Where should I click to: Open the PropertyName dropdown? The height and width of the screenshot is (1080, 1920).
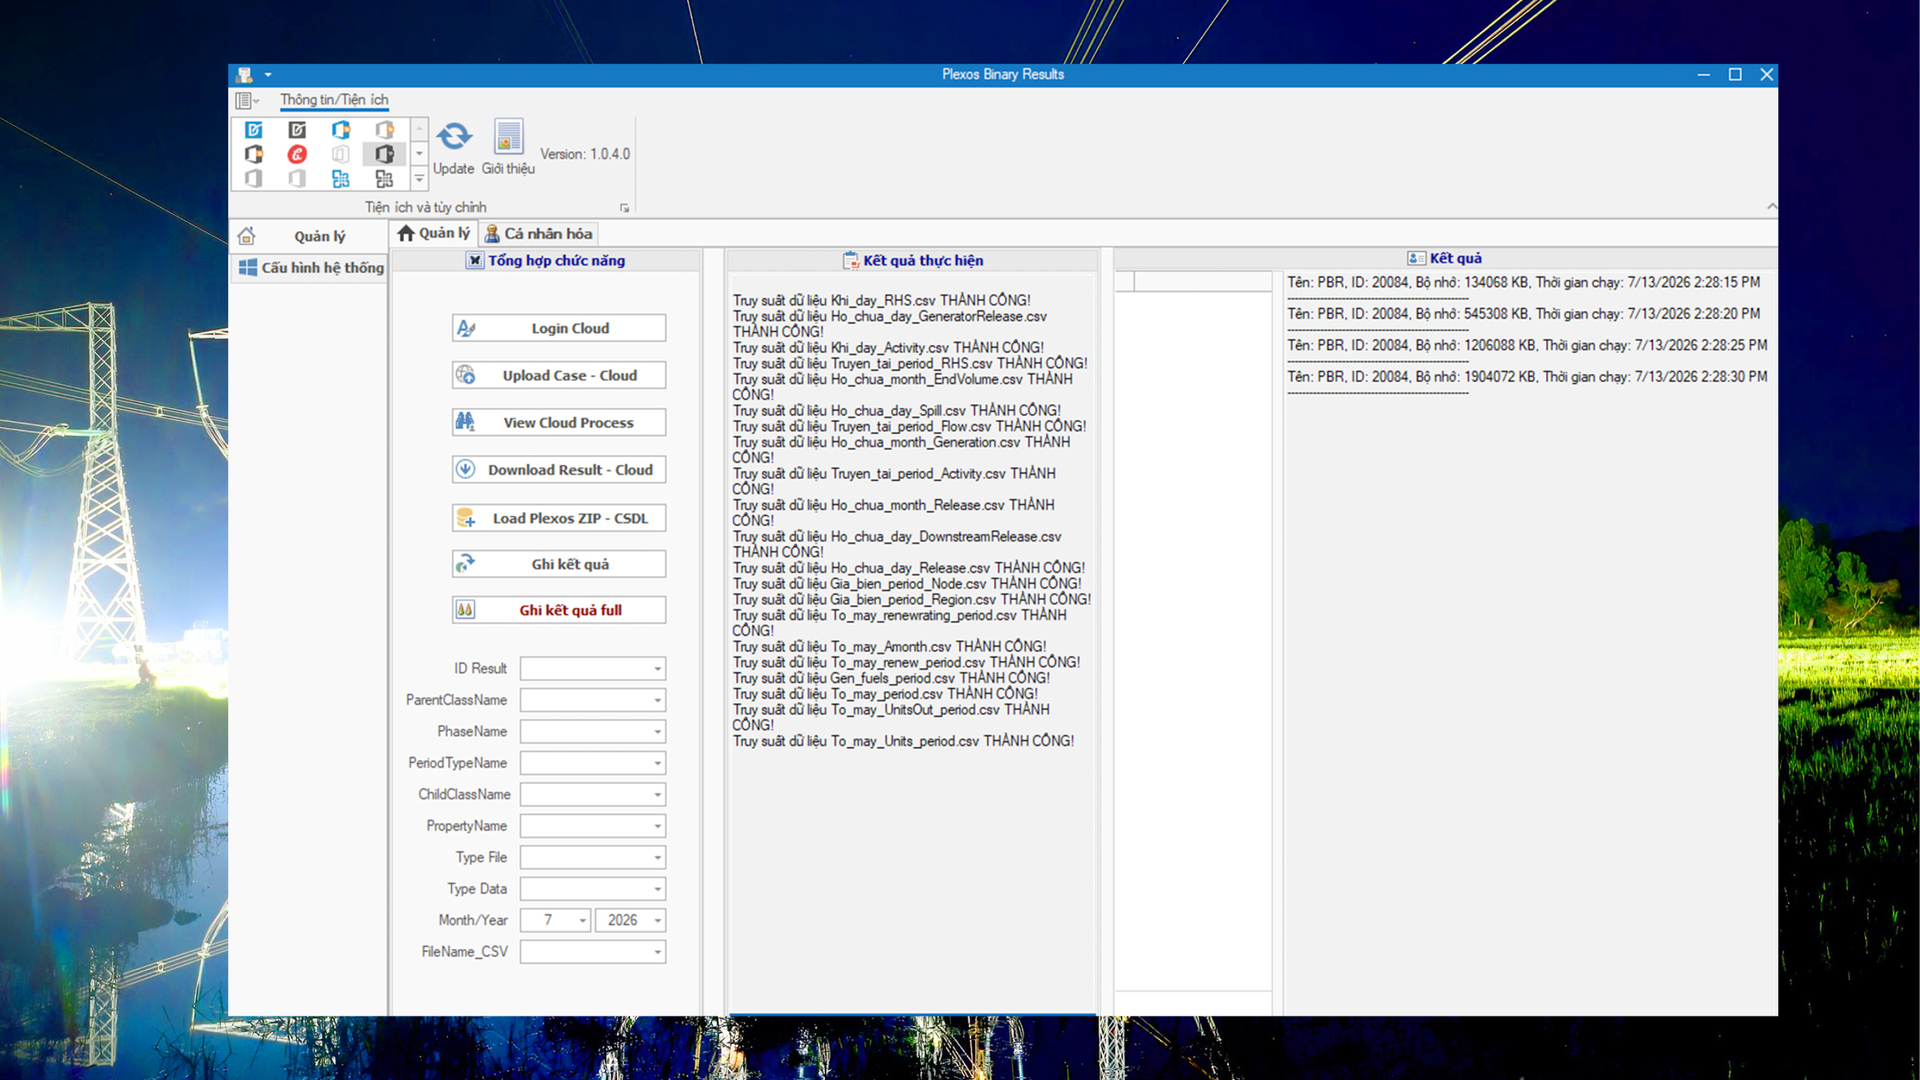click(657, 826)
